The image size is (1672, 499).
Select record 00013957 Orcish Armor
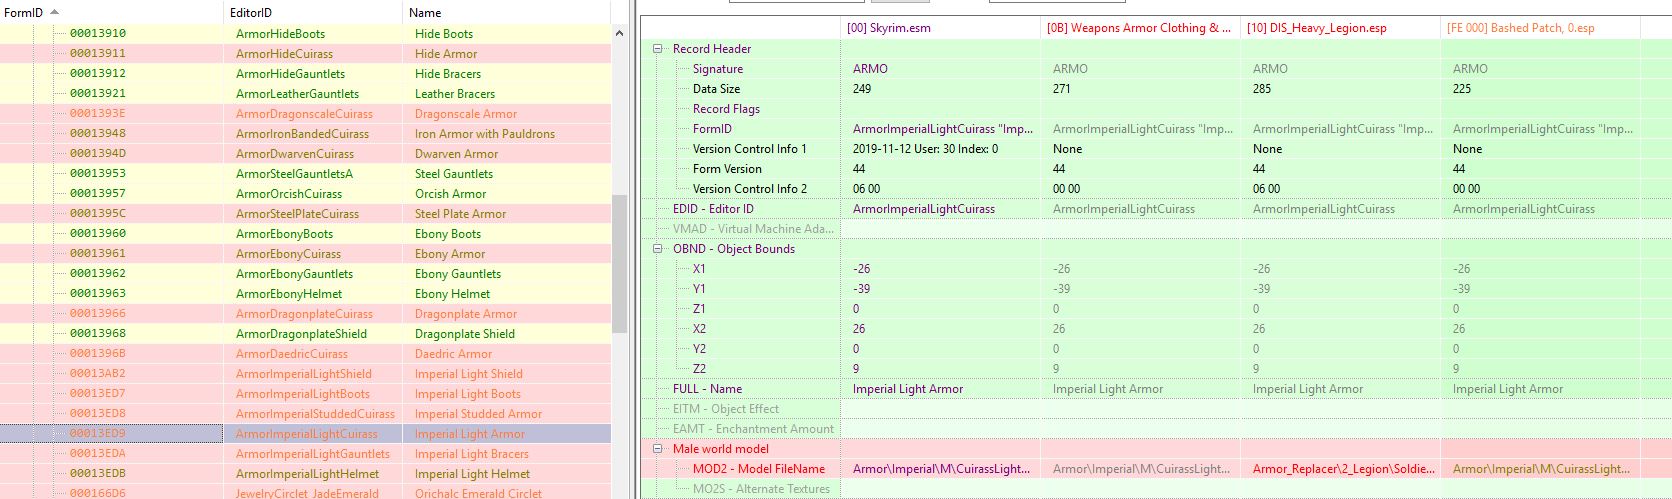coord(305,193)
